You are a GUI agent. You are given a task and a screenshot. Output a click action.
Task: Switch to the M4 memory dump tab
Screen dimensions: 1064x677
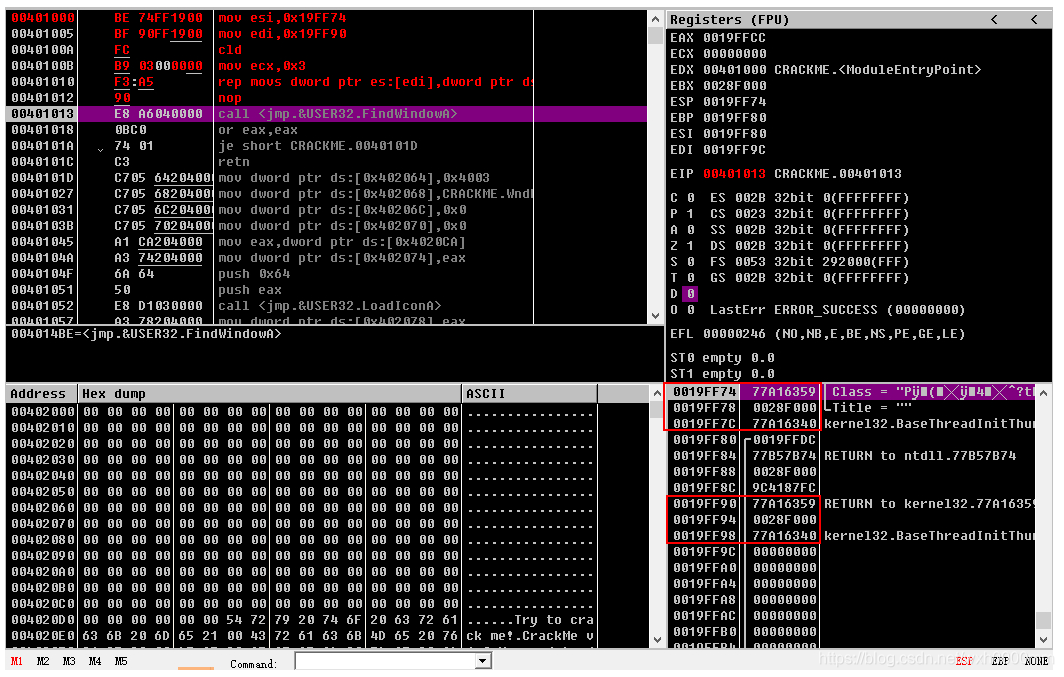(x=95, y=661)
